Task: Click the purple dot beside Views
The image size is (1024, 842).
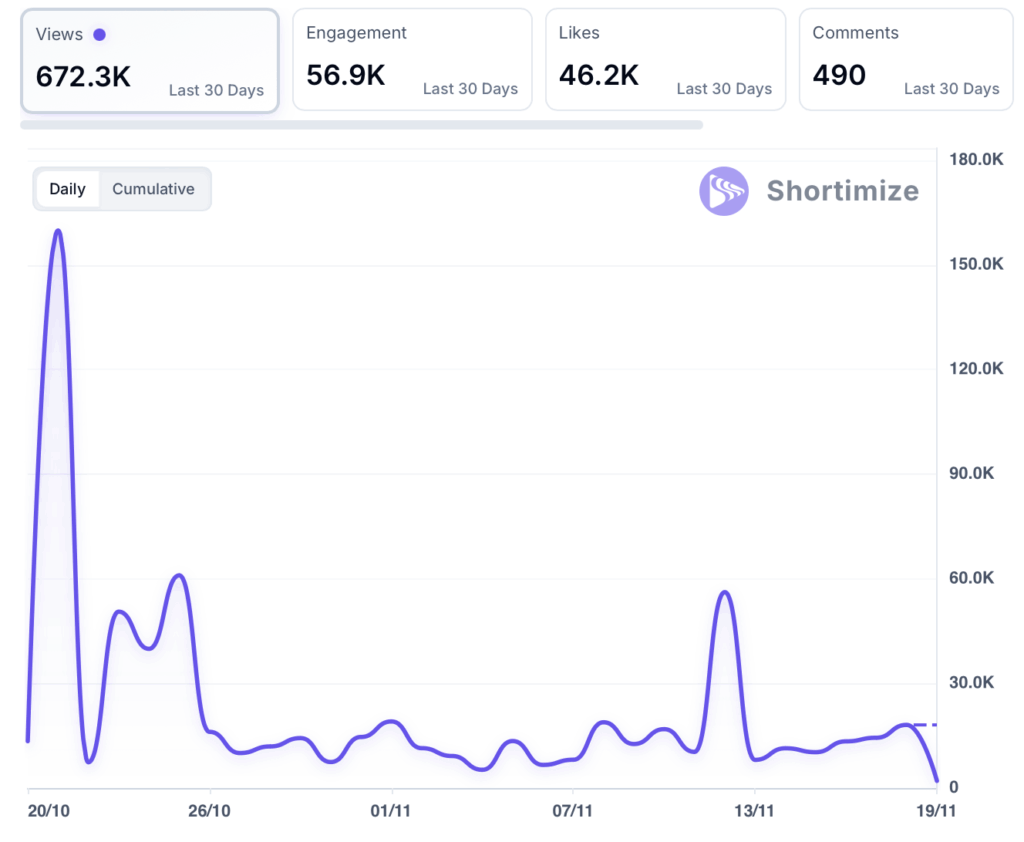Action: click(x=99, y=35)
